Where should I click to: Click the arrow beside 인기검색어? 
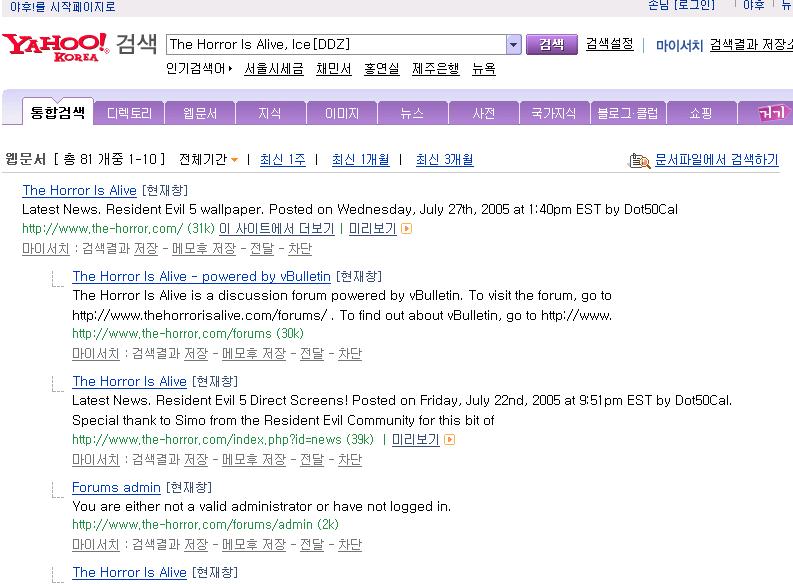[x=231, y=69]
